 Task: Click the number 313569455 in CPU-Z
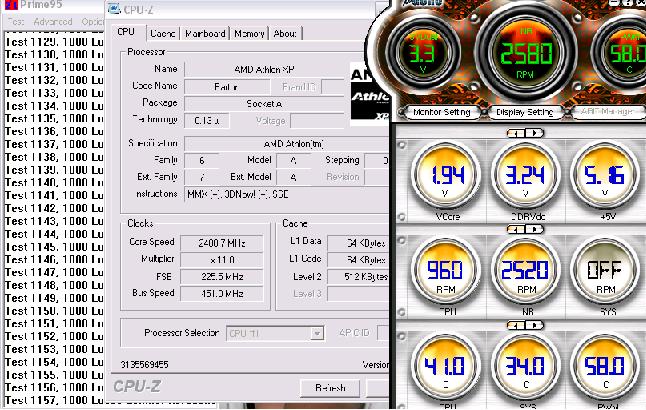coord(144,365)
